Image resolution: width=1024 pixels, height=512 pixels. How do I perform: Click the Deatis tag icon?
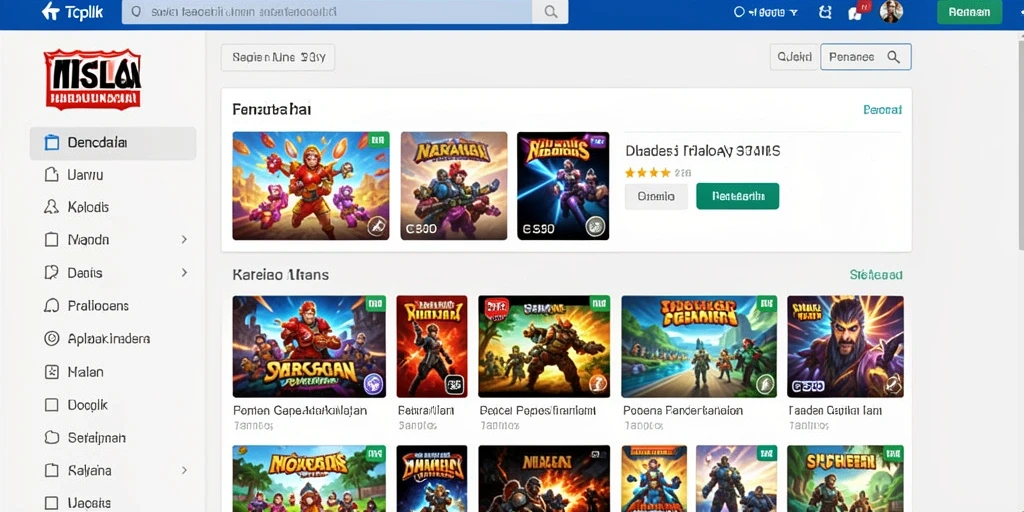51,272
